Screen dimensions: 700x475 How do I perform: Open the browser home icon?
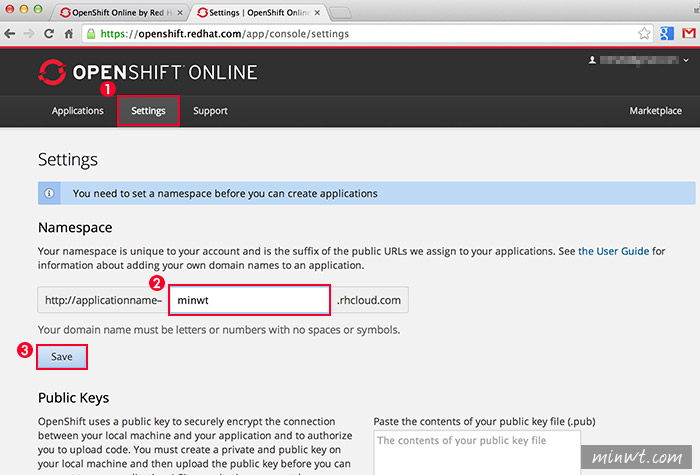(x=69, y=33)
